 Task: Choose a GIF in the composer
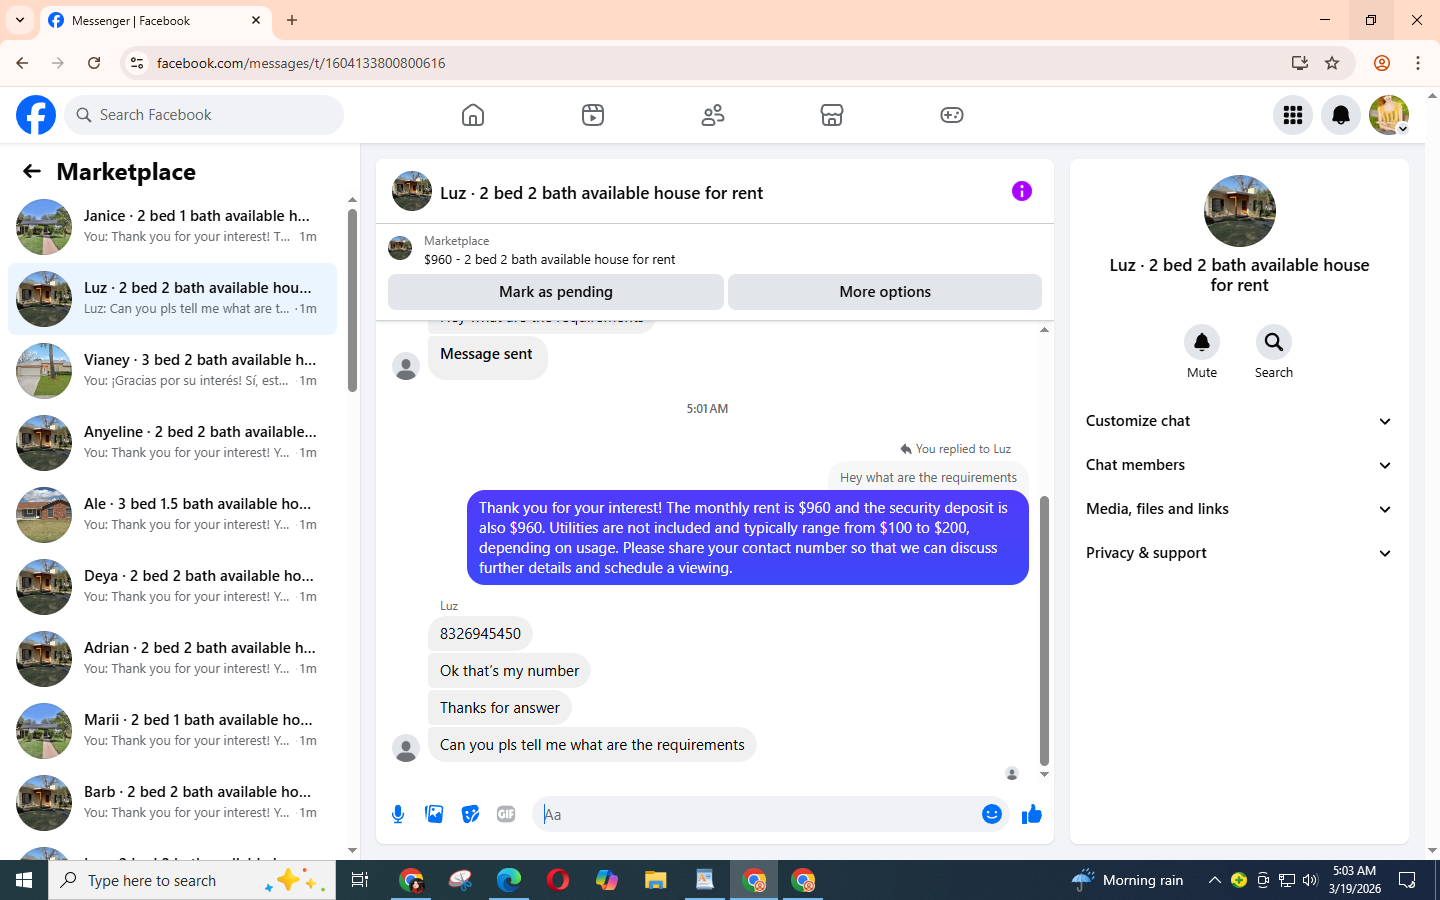coord(506,814)
